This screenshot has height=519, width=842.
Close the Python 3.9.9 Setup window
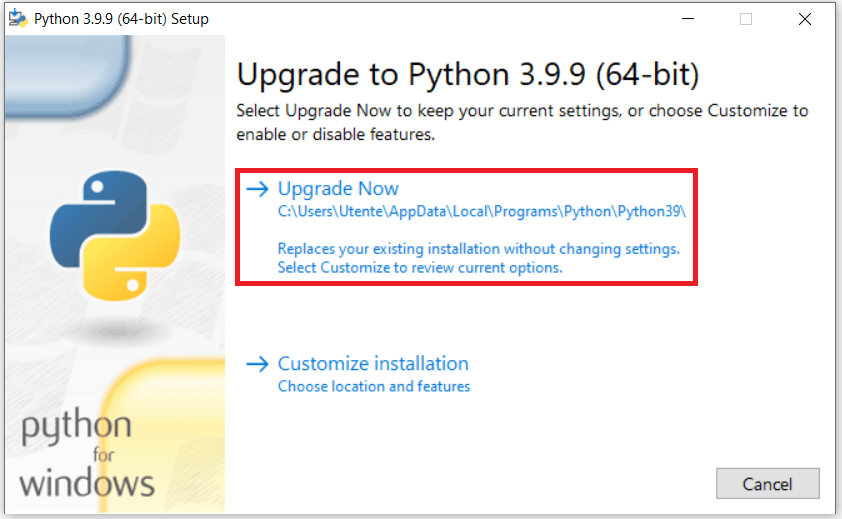point(805,19)
